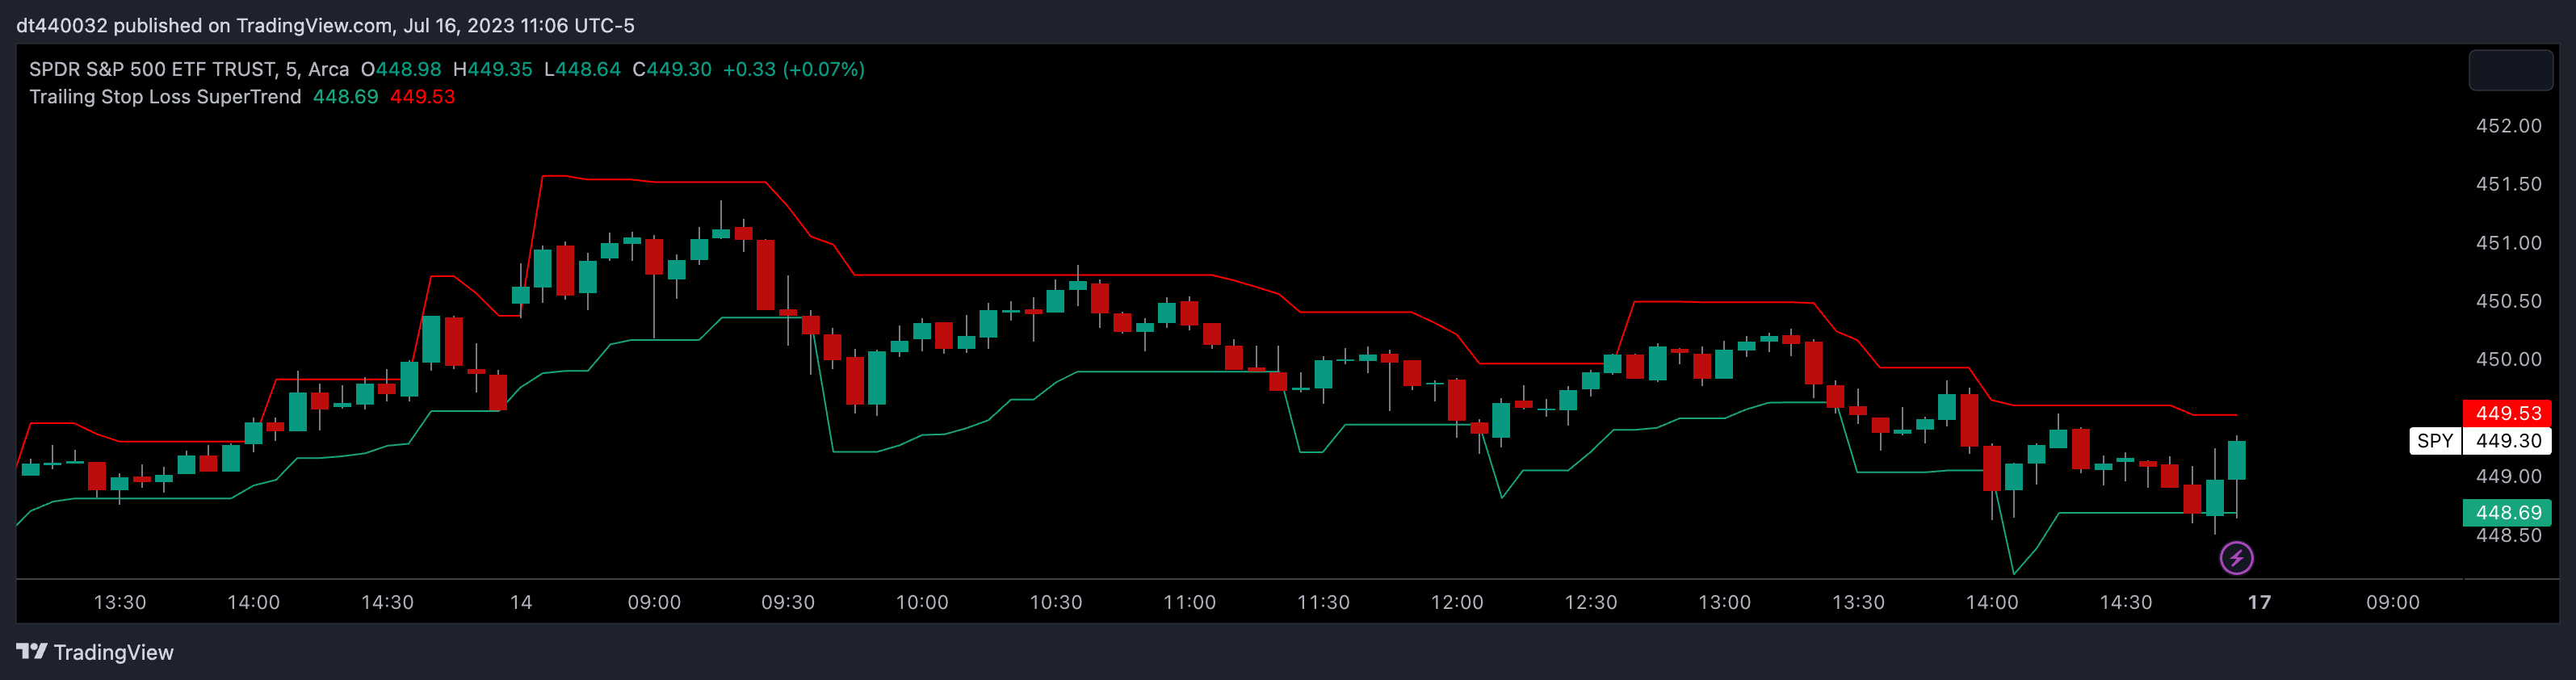This screenshot has width=2576, height=680.
Task: Click the 449.00 price scale label
Action: [2508, 477]
